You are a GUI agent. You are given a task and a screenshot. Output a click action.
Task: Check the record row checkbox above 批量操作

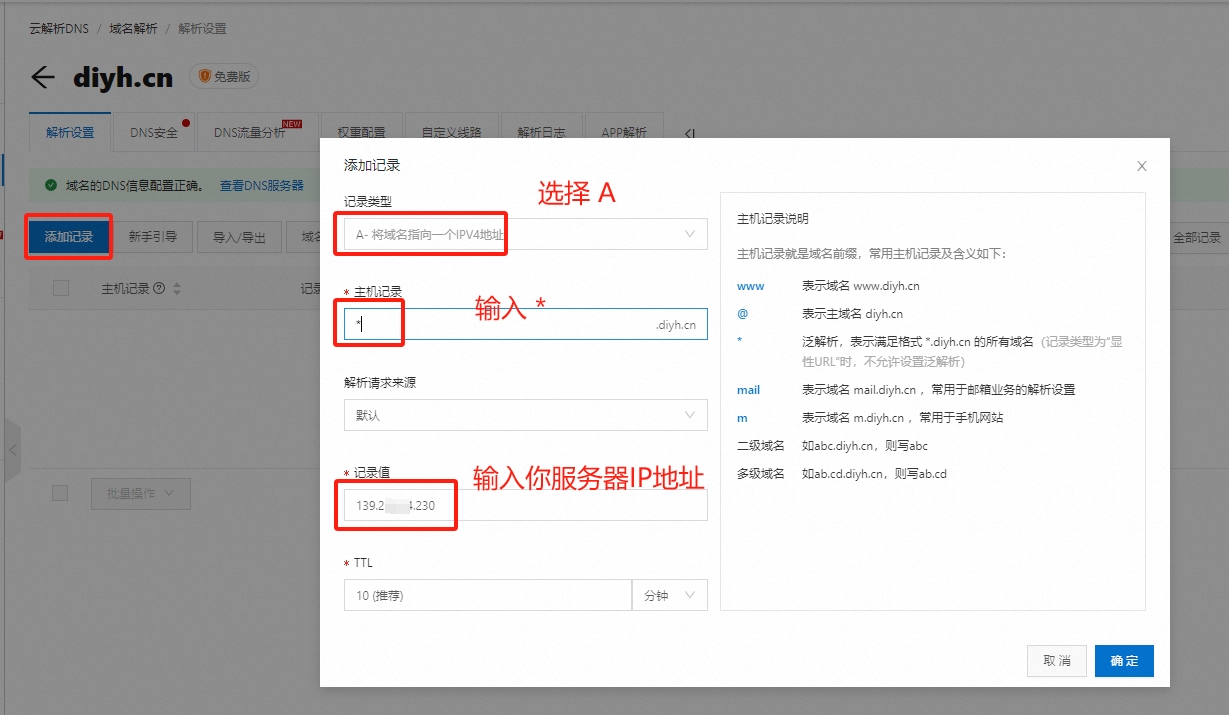(60, 493)
